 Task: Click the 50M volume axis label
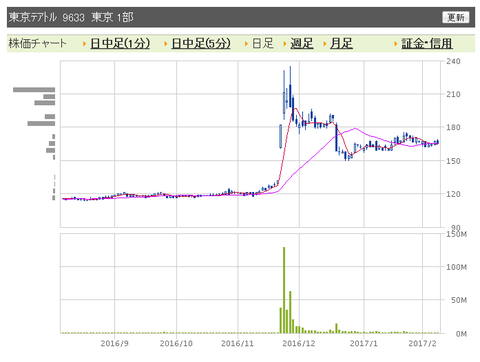click(x=459, y=300)
